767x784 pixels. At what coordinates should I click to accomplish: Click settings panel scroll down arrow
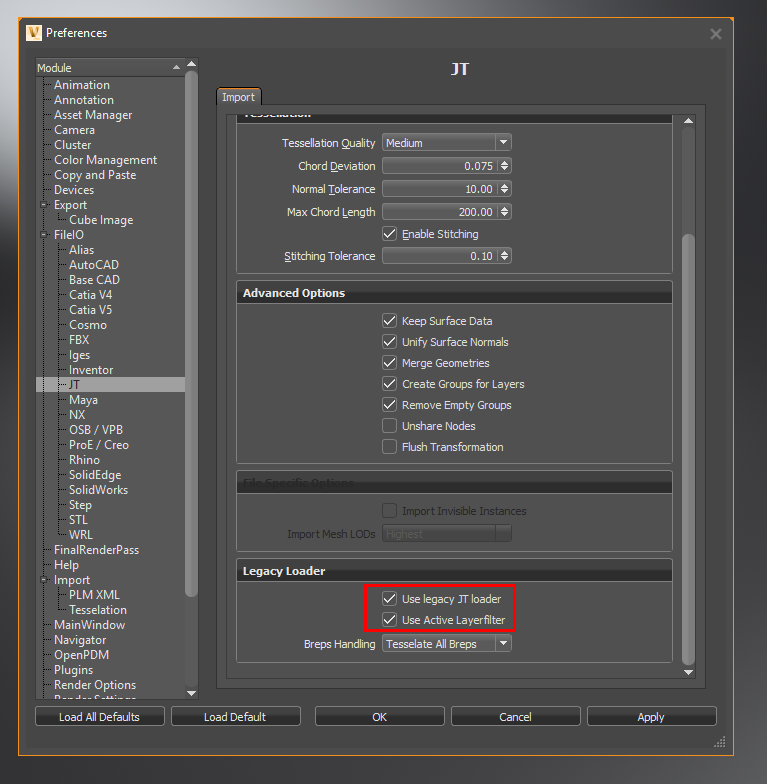coord(688,672)
